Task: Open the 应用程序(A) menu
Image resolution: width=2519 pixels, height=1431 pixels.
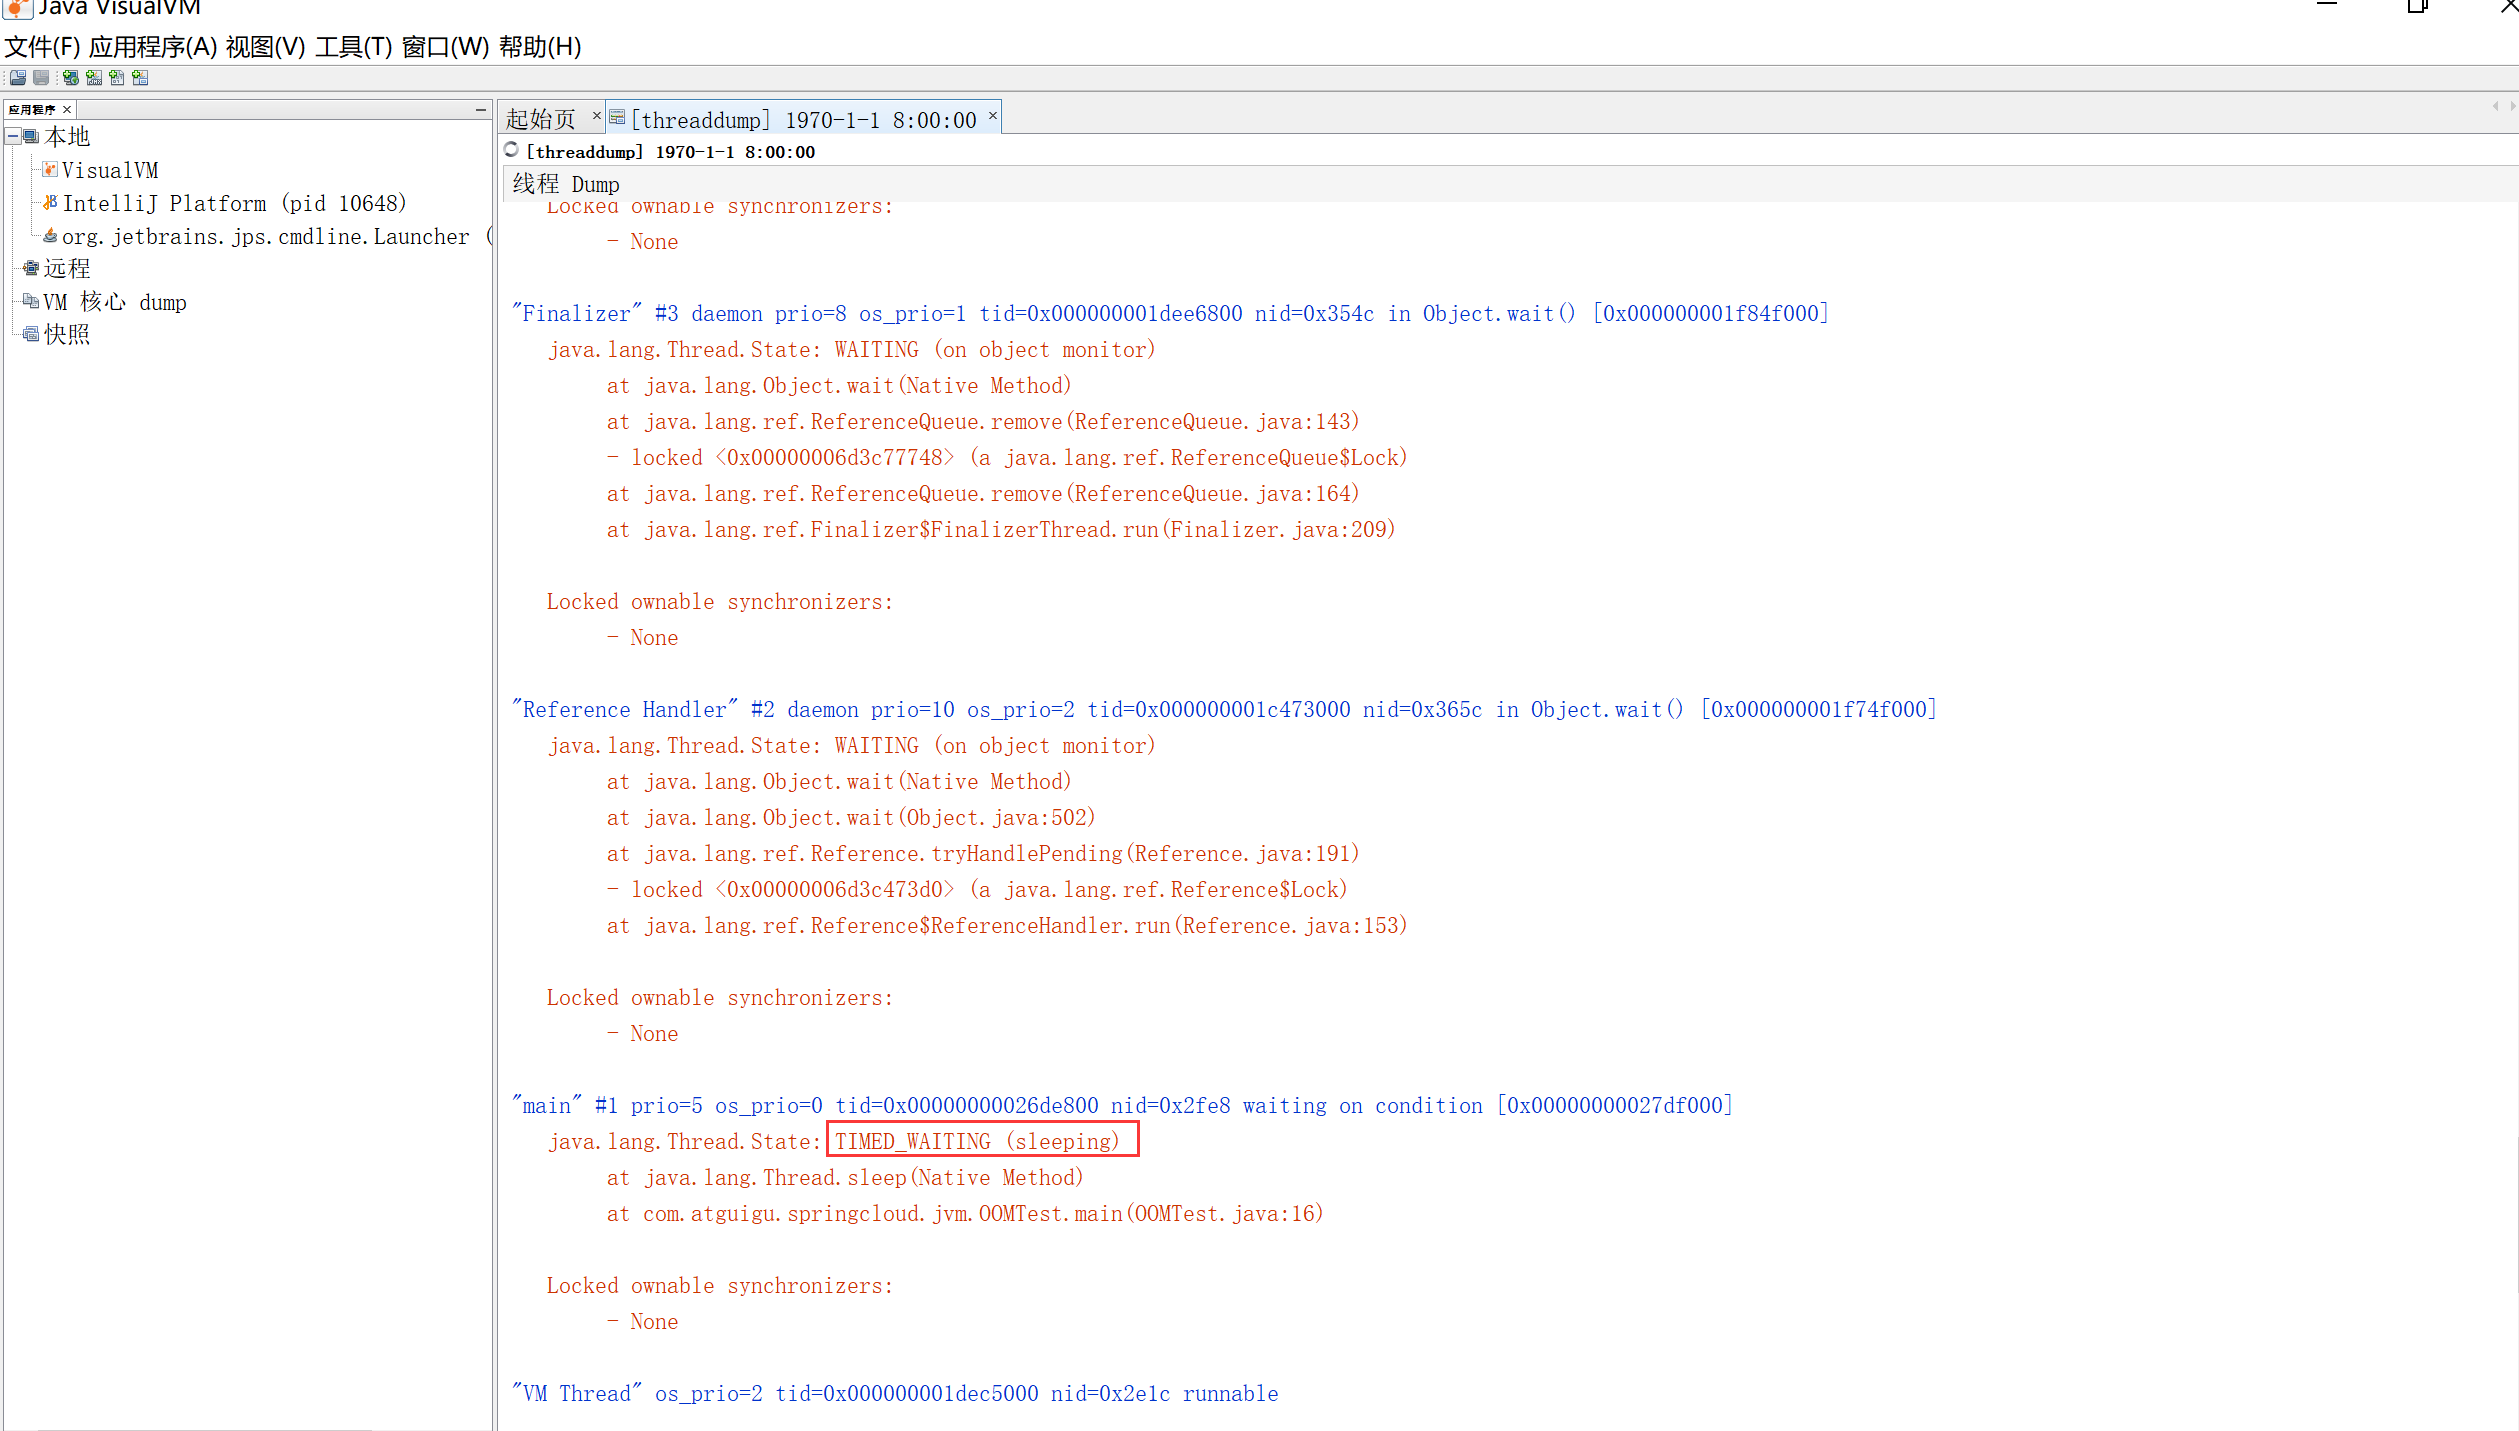Action: tap(153, 47)
